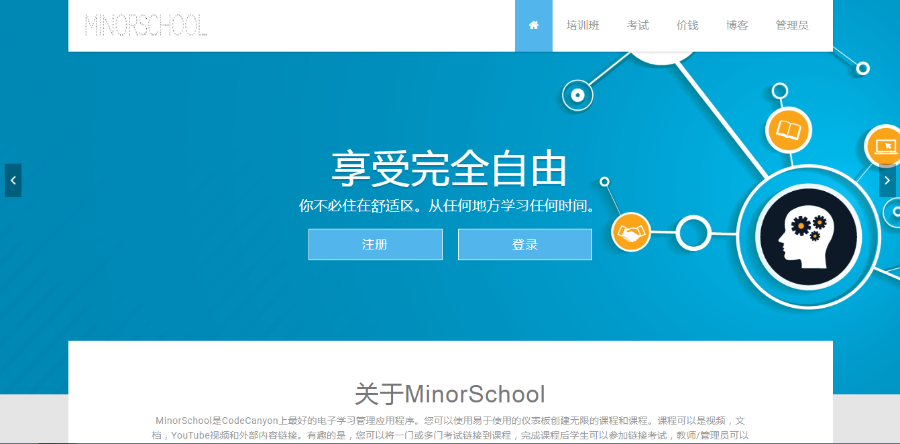Viewport: 900px width, 444px height.
Task: Click the 享受完全自由 headline
Action: point(449,170)
